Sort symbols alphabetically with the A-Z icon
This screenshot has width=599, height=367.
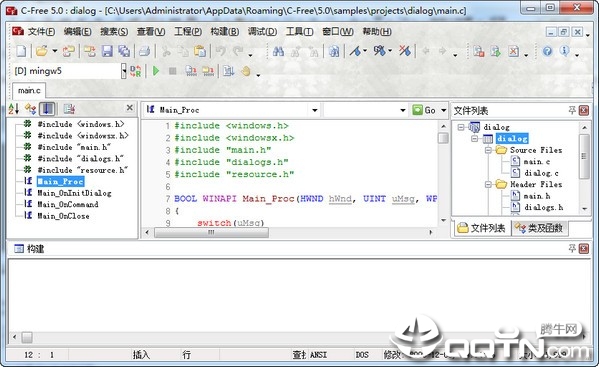point(13,109)
